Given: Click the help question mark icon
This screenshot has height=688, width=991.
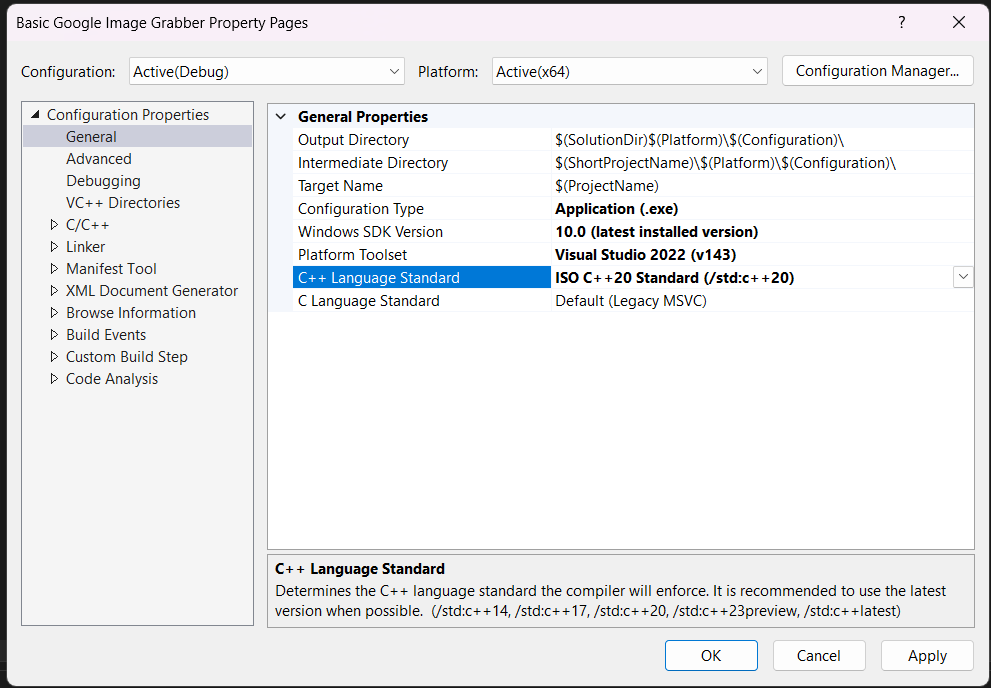Looking at the screenshot, I should [x=901, y=22].
